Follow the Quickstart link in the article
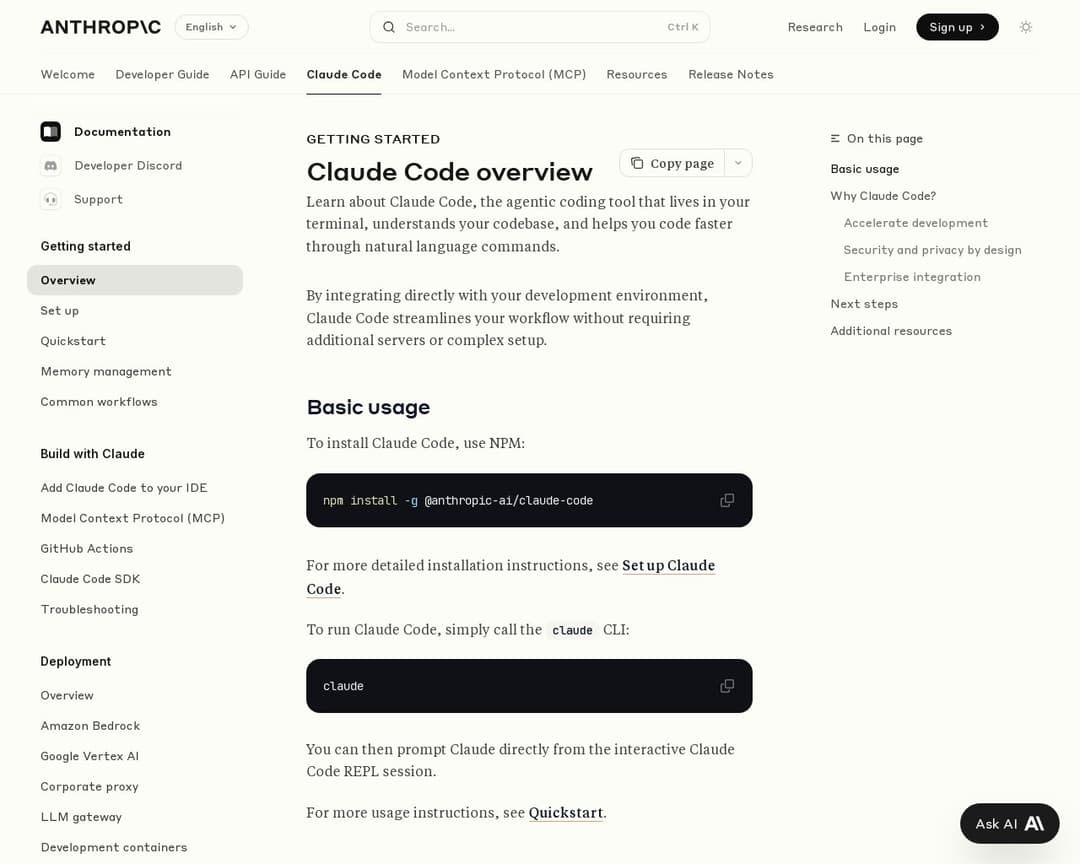1080x864 pixels. point(565,813)
